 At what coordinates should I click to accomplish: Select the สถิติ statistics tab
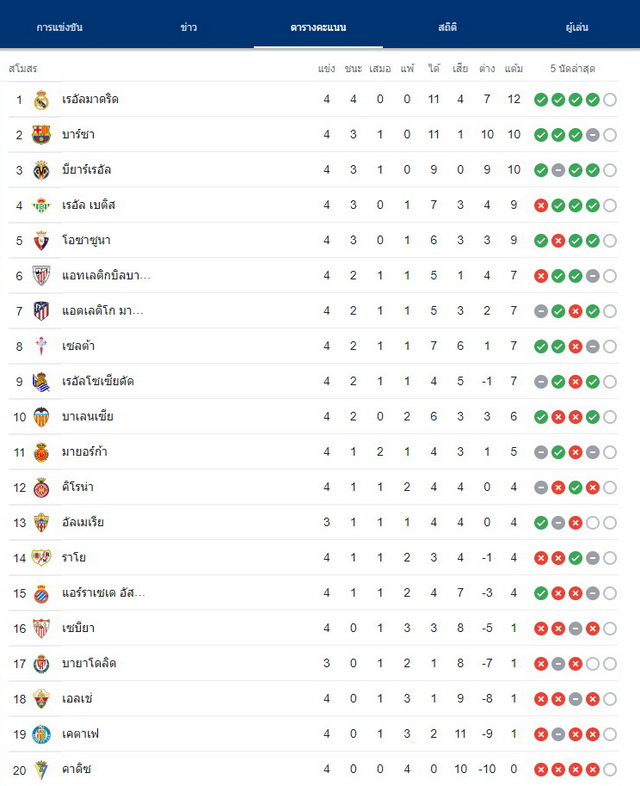[x=447, y=27]
